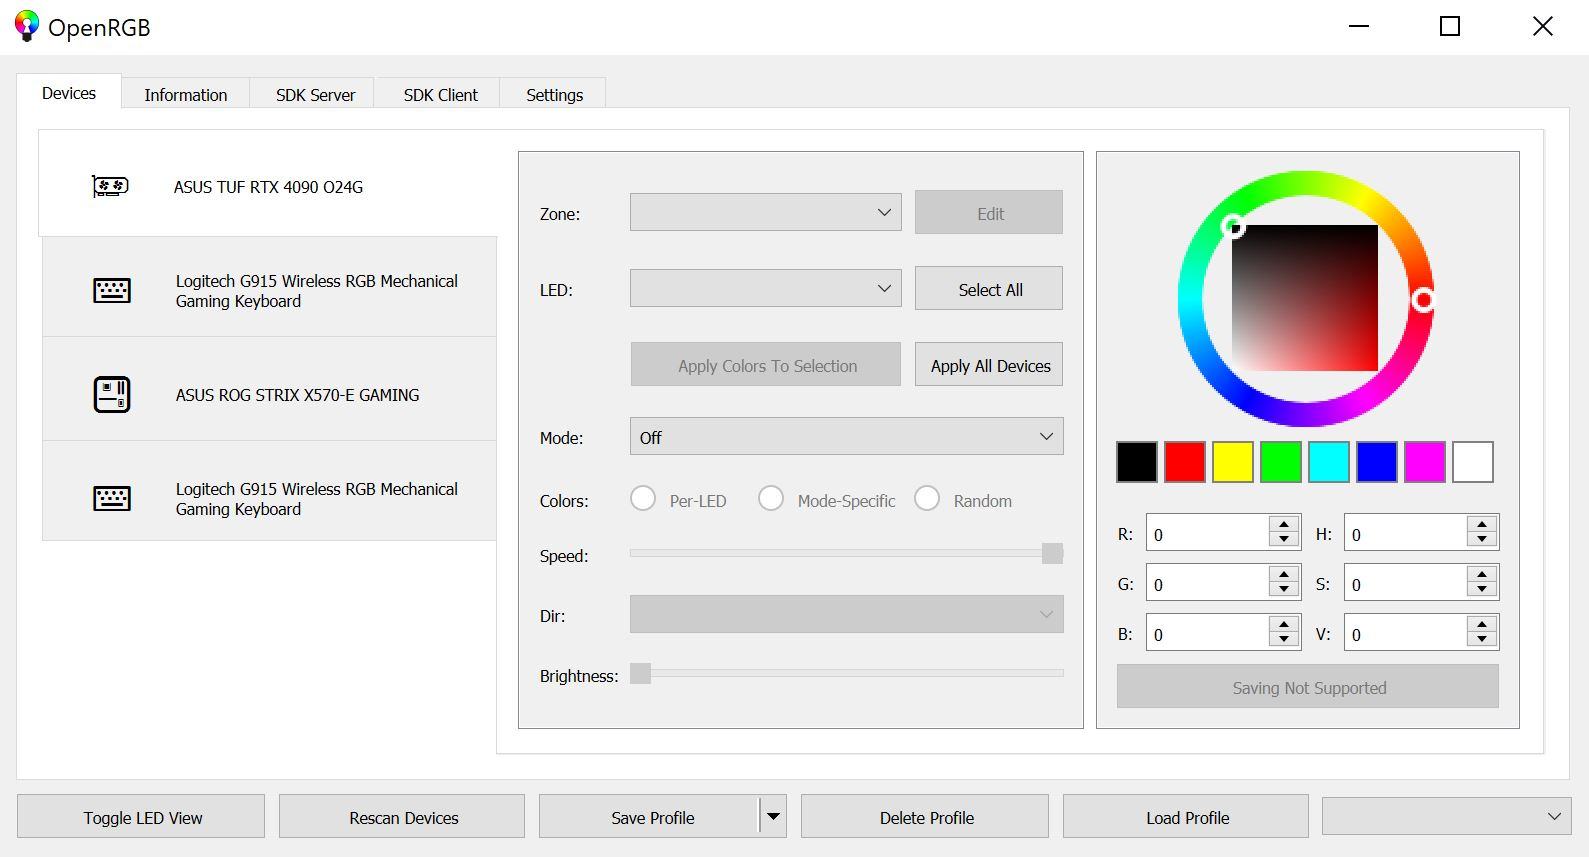Pick the green color swatch
Image resolution: width=1589 pixels, height=857 pixels.
1281,462
